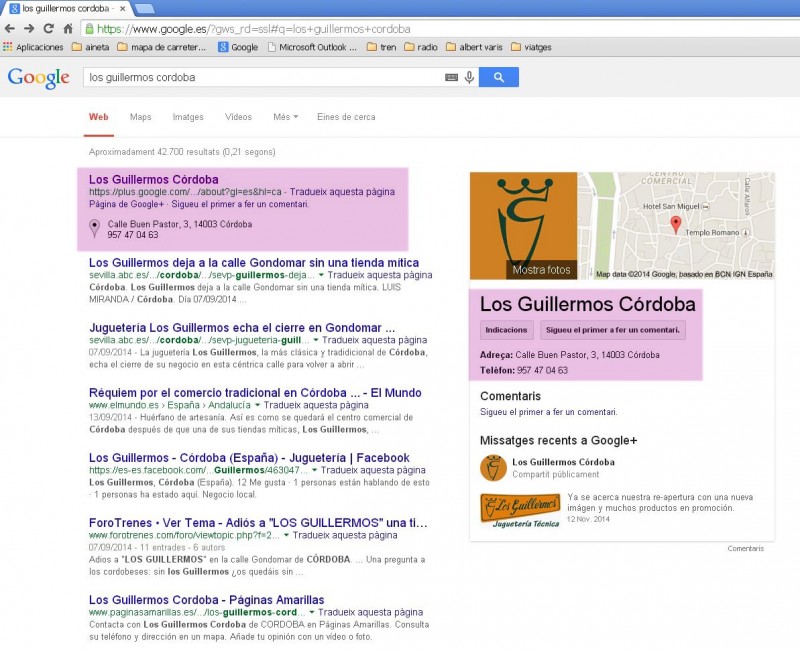The width and height of the screenshot is (800, 651).
Task: Click the 'Los Guillermos Córdoba' name in Google+ posts
Action: tap(563, 462)
